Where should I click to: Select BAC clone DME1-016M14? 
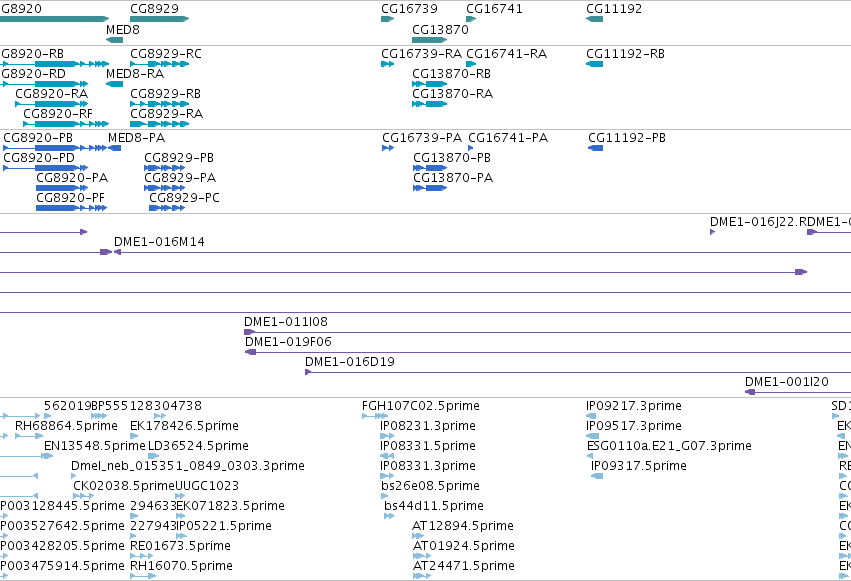pos(159,242)
